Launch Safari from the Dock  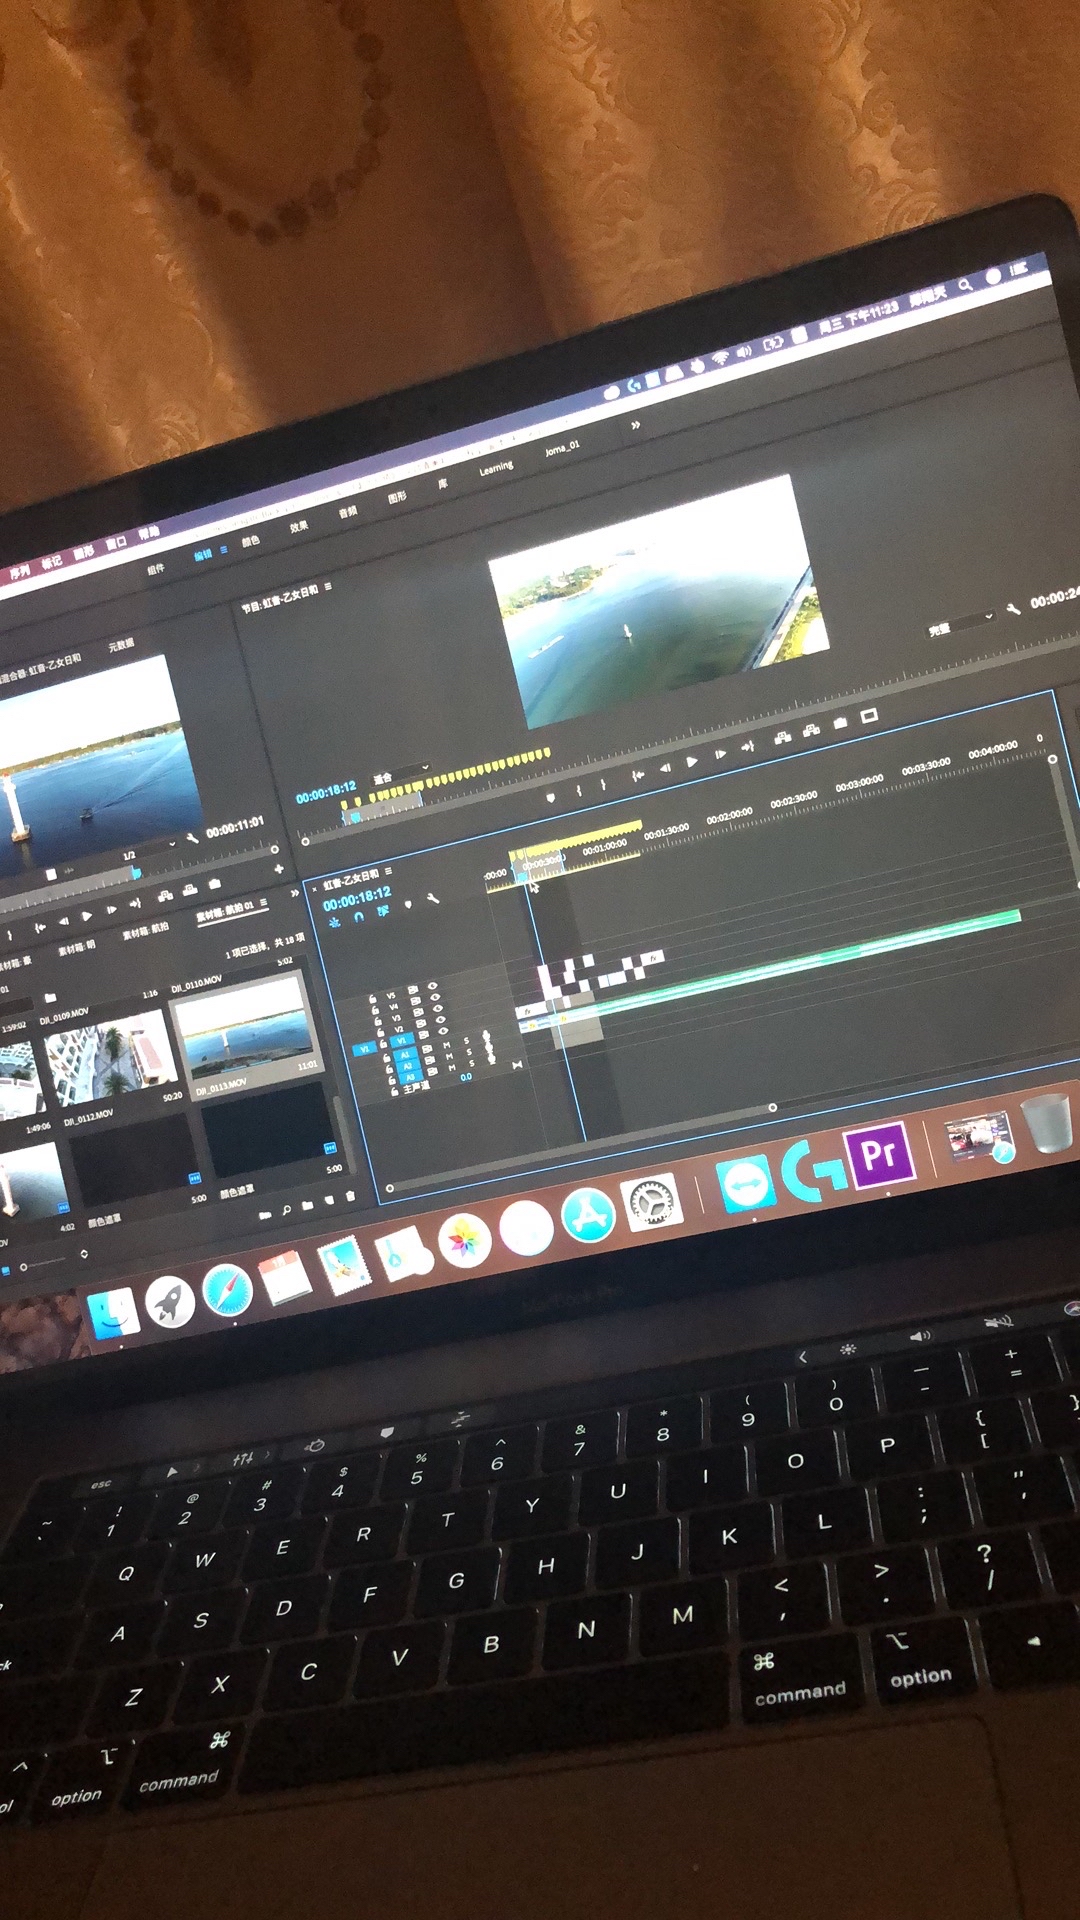click(x=227, y=1290)
